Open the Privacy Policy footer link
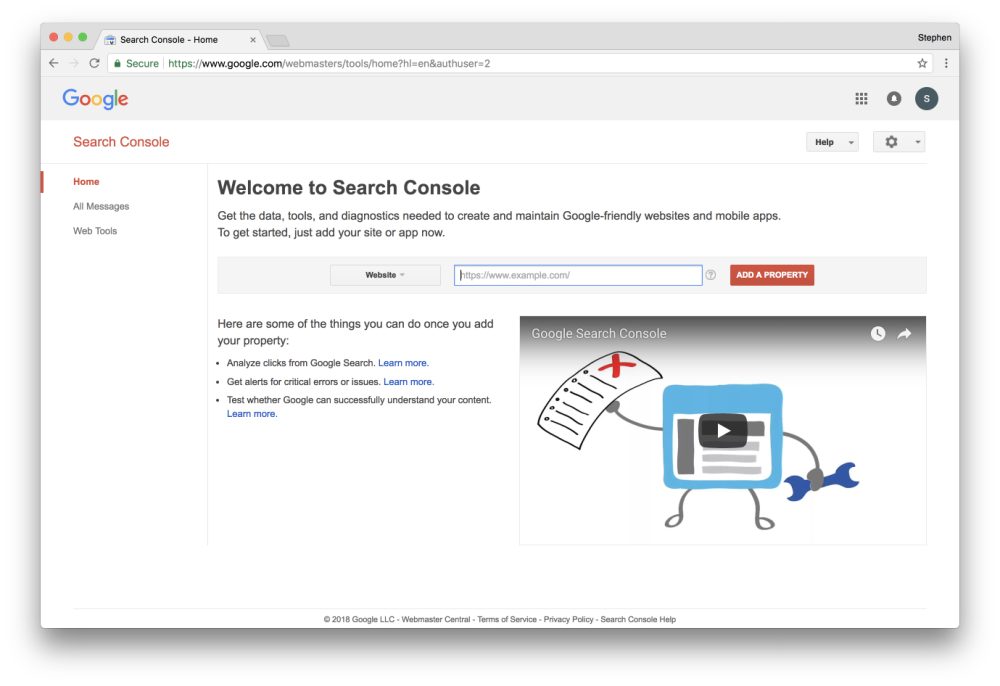Image resolution: width=1000 pixels, height=686 pixels. (568, 619)
